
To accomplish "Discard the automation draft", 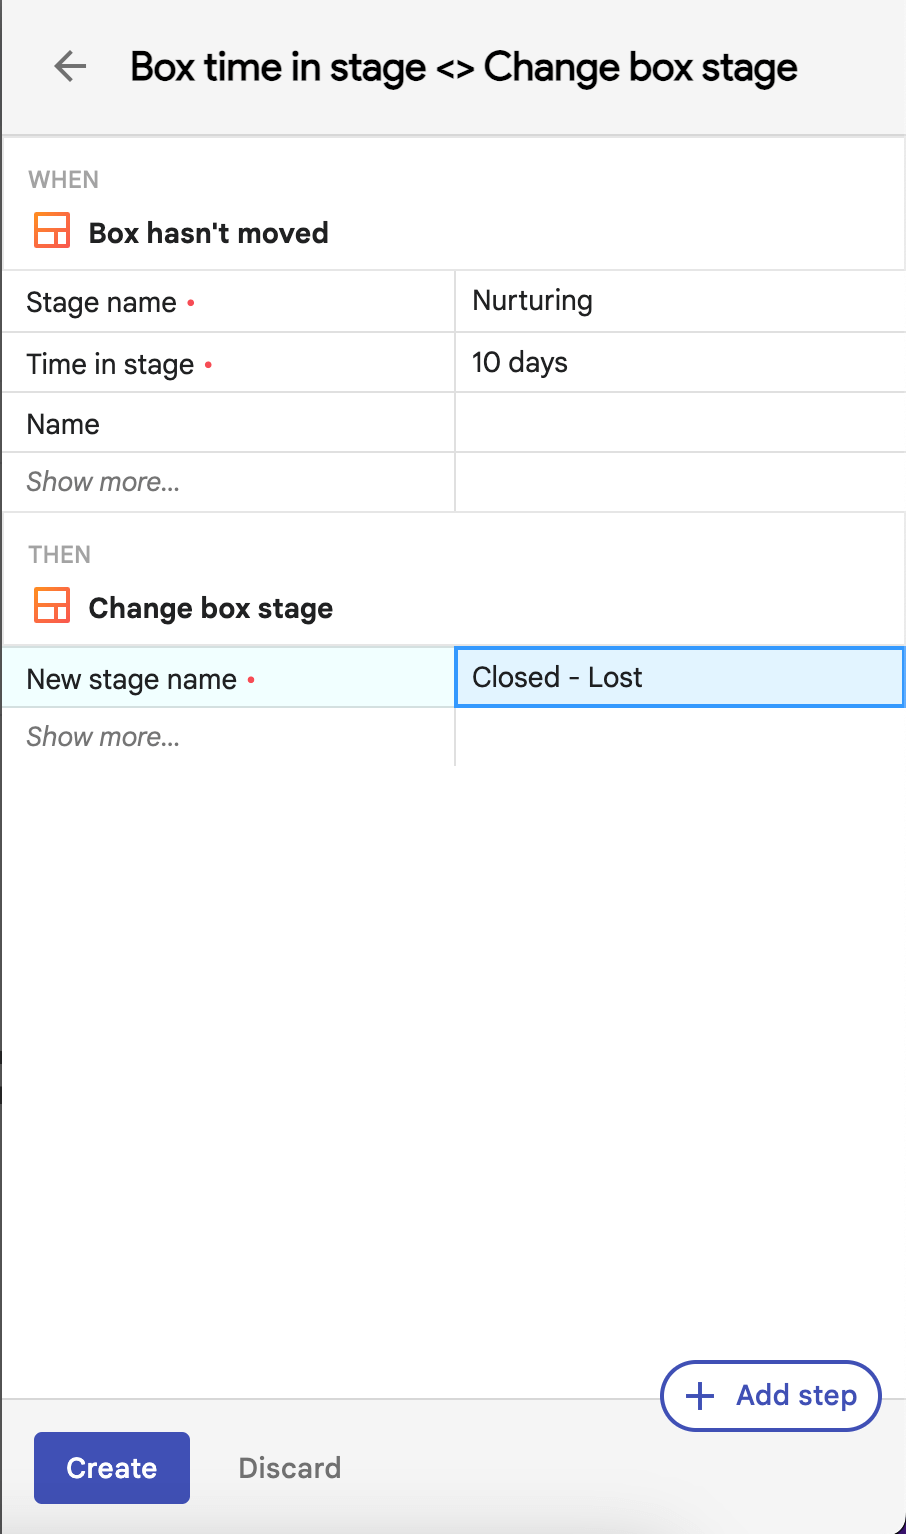I will click(x=289, y=1467).
